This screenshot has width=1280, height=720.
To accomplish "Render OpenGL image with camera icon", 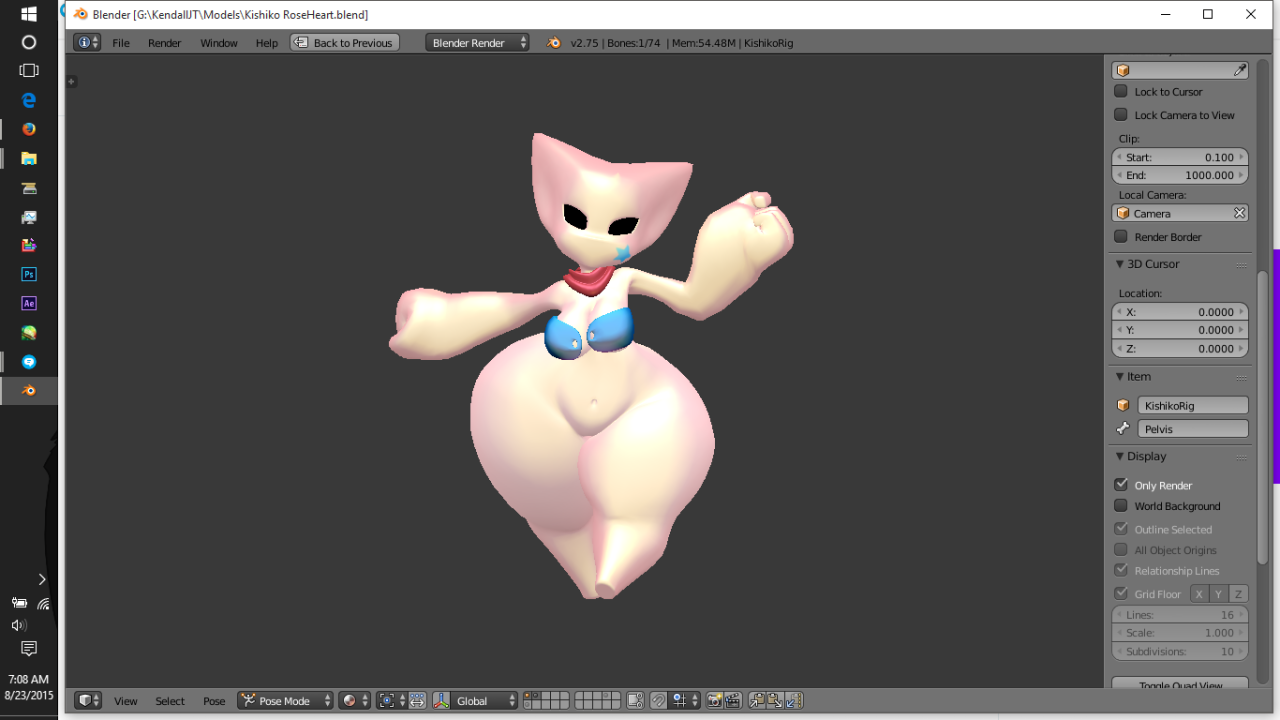I will (715, 701).
